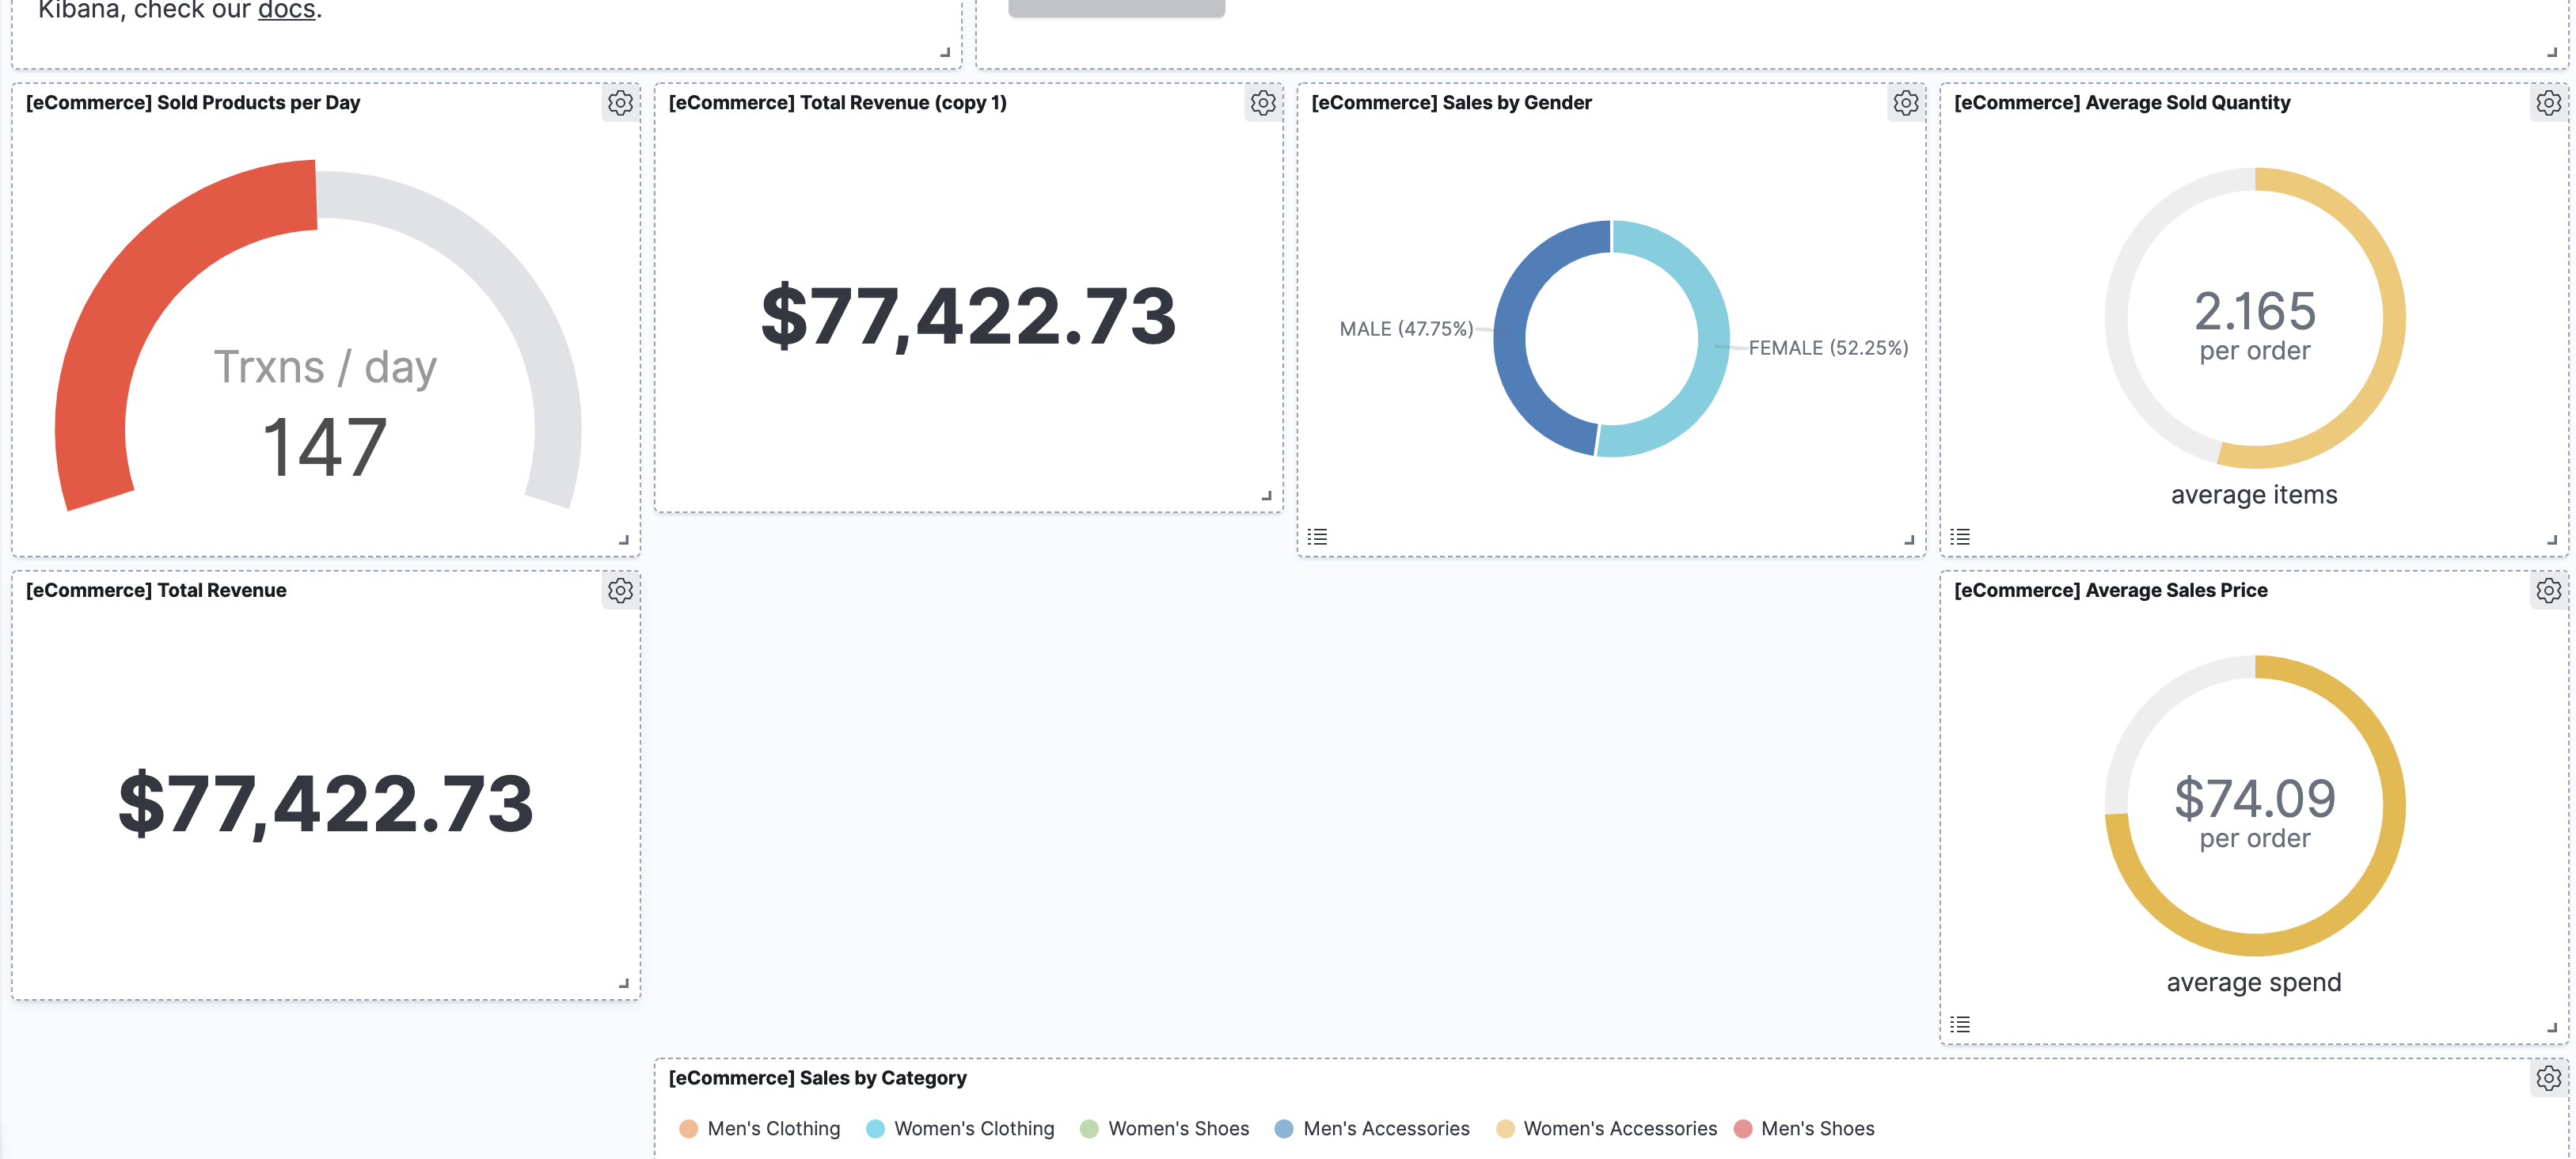
Task: Toggle legend icon in Sales by Gender panel
Action: 1317,537
